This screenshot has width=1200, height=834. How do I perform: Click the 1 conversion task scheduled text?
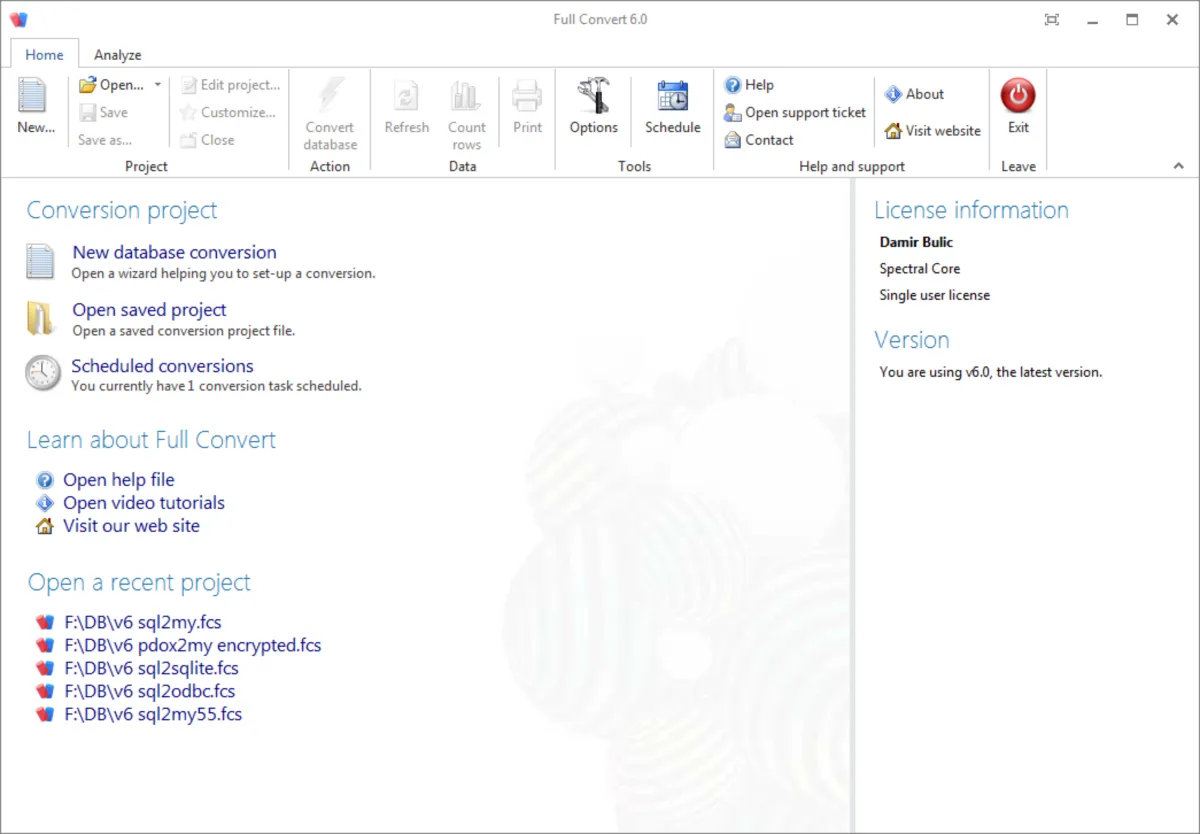point(216,385)
